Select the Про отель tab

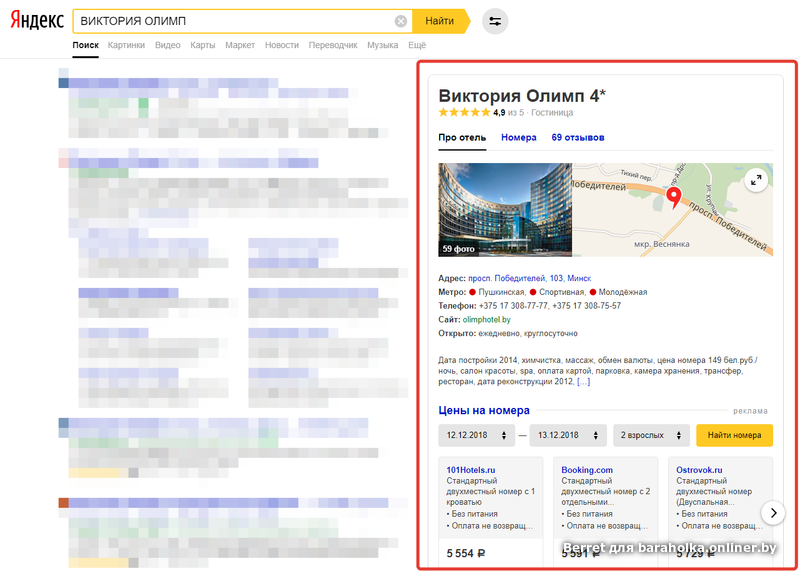tap(462, 138)
